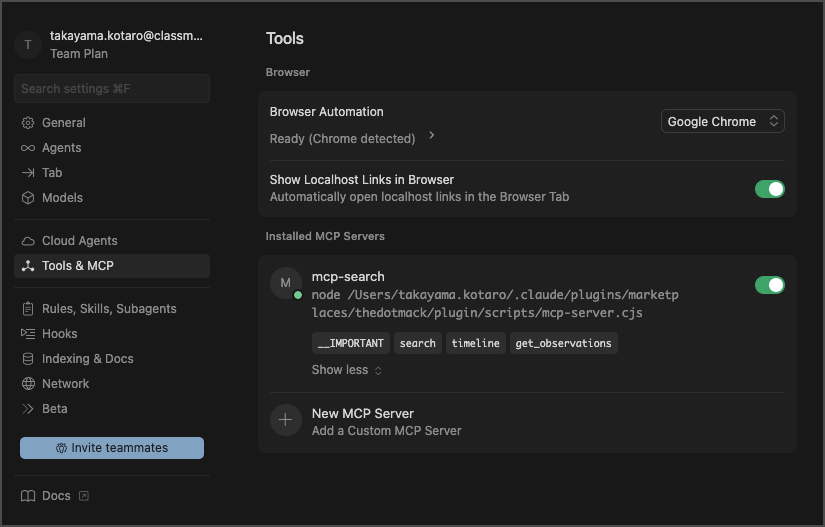Click the Agents infinity icon
This screenshot has height=527, width=825.
pyautogui.click(x=28, y=148)
